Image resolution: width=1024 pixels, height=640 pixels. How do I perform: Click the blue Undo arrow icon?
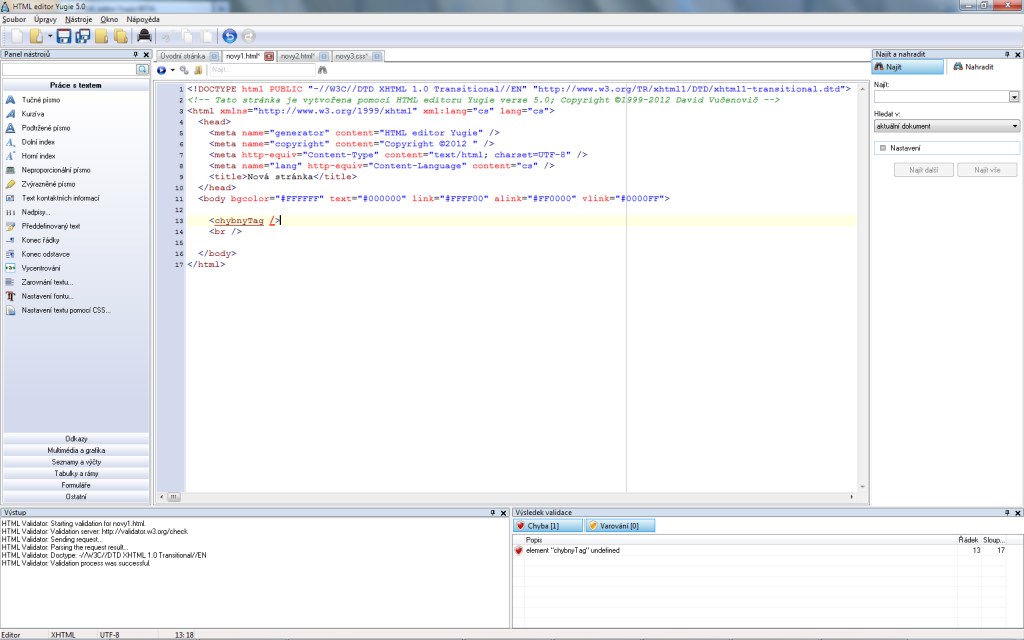click(229, 36)
